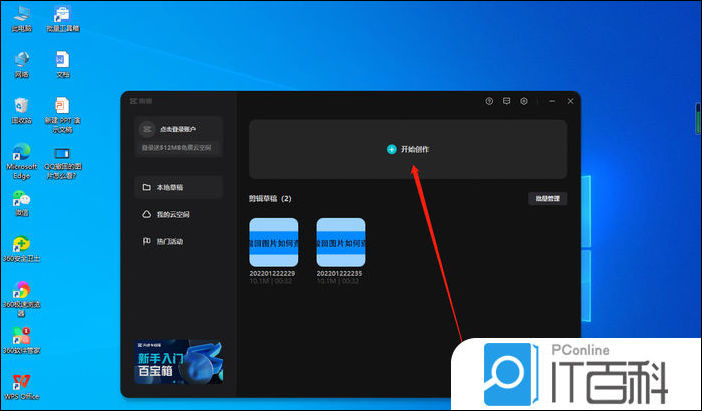Screen dimensions: 702x411
Task: Open draft thumbnail 202201222235
Action: click(x=341, y=242)
